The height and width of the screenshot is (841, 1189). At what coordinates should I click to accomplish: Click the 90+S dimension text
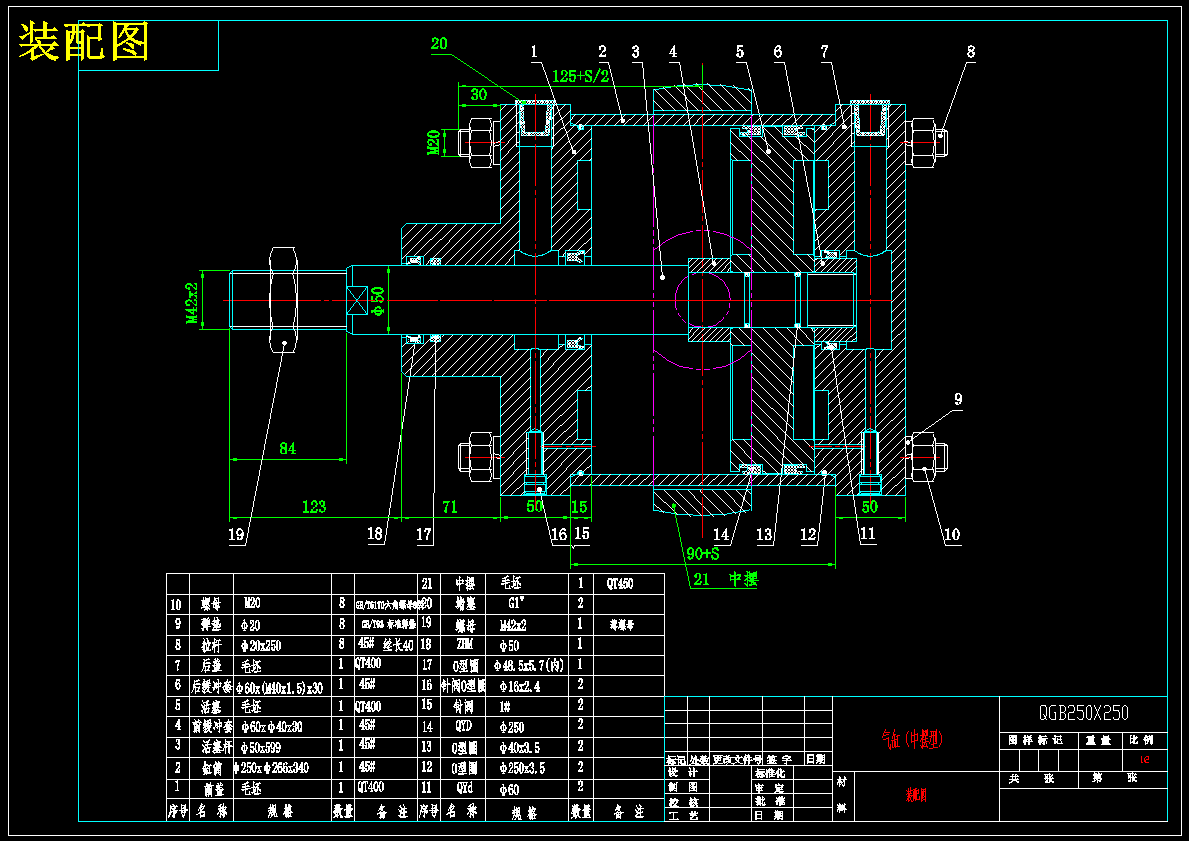(x=703, y=554)
